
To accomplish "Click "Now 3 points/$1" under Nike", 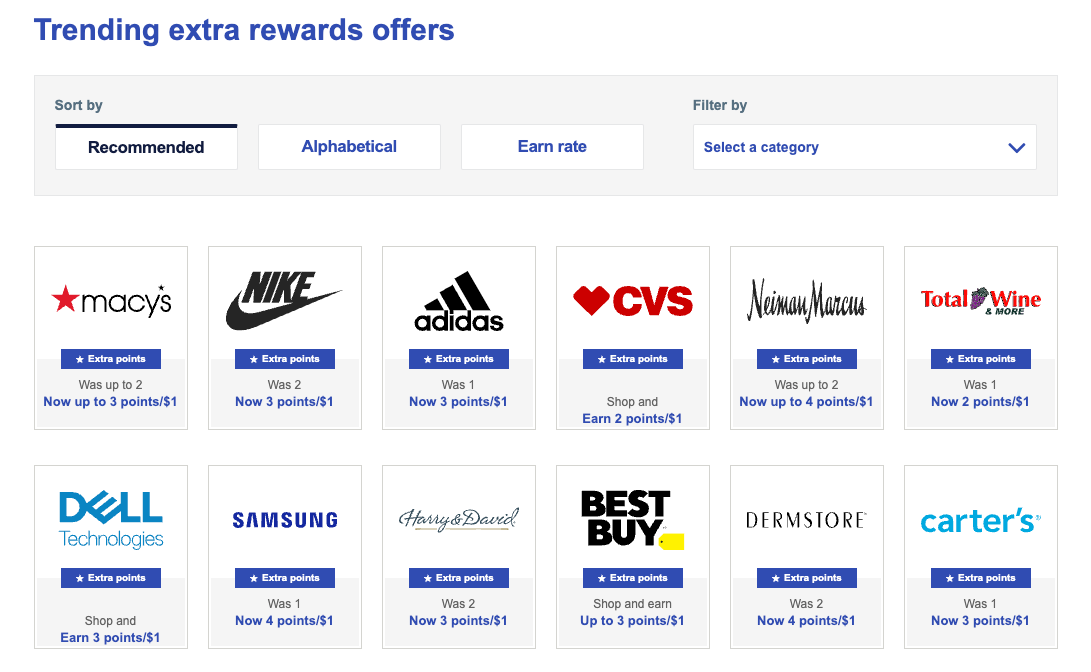I will (284, 402).
